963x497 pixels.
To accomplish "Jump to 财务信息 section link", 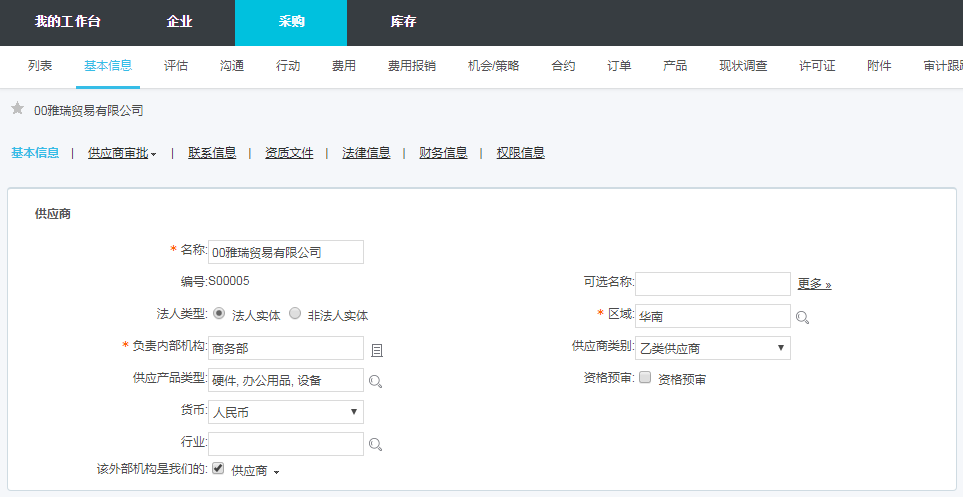I will coord(443,153).
